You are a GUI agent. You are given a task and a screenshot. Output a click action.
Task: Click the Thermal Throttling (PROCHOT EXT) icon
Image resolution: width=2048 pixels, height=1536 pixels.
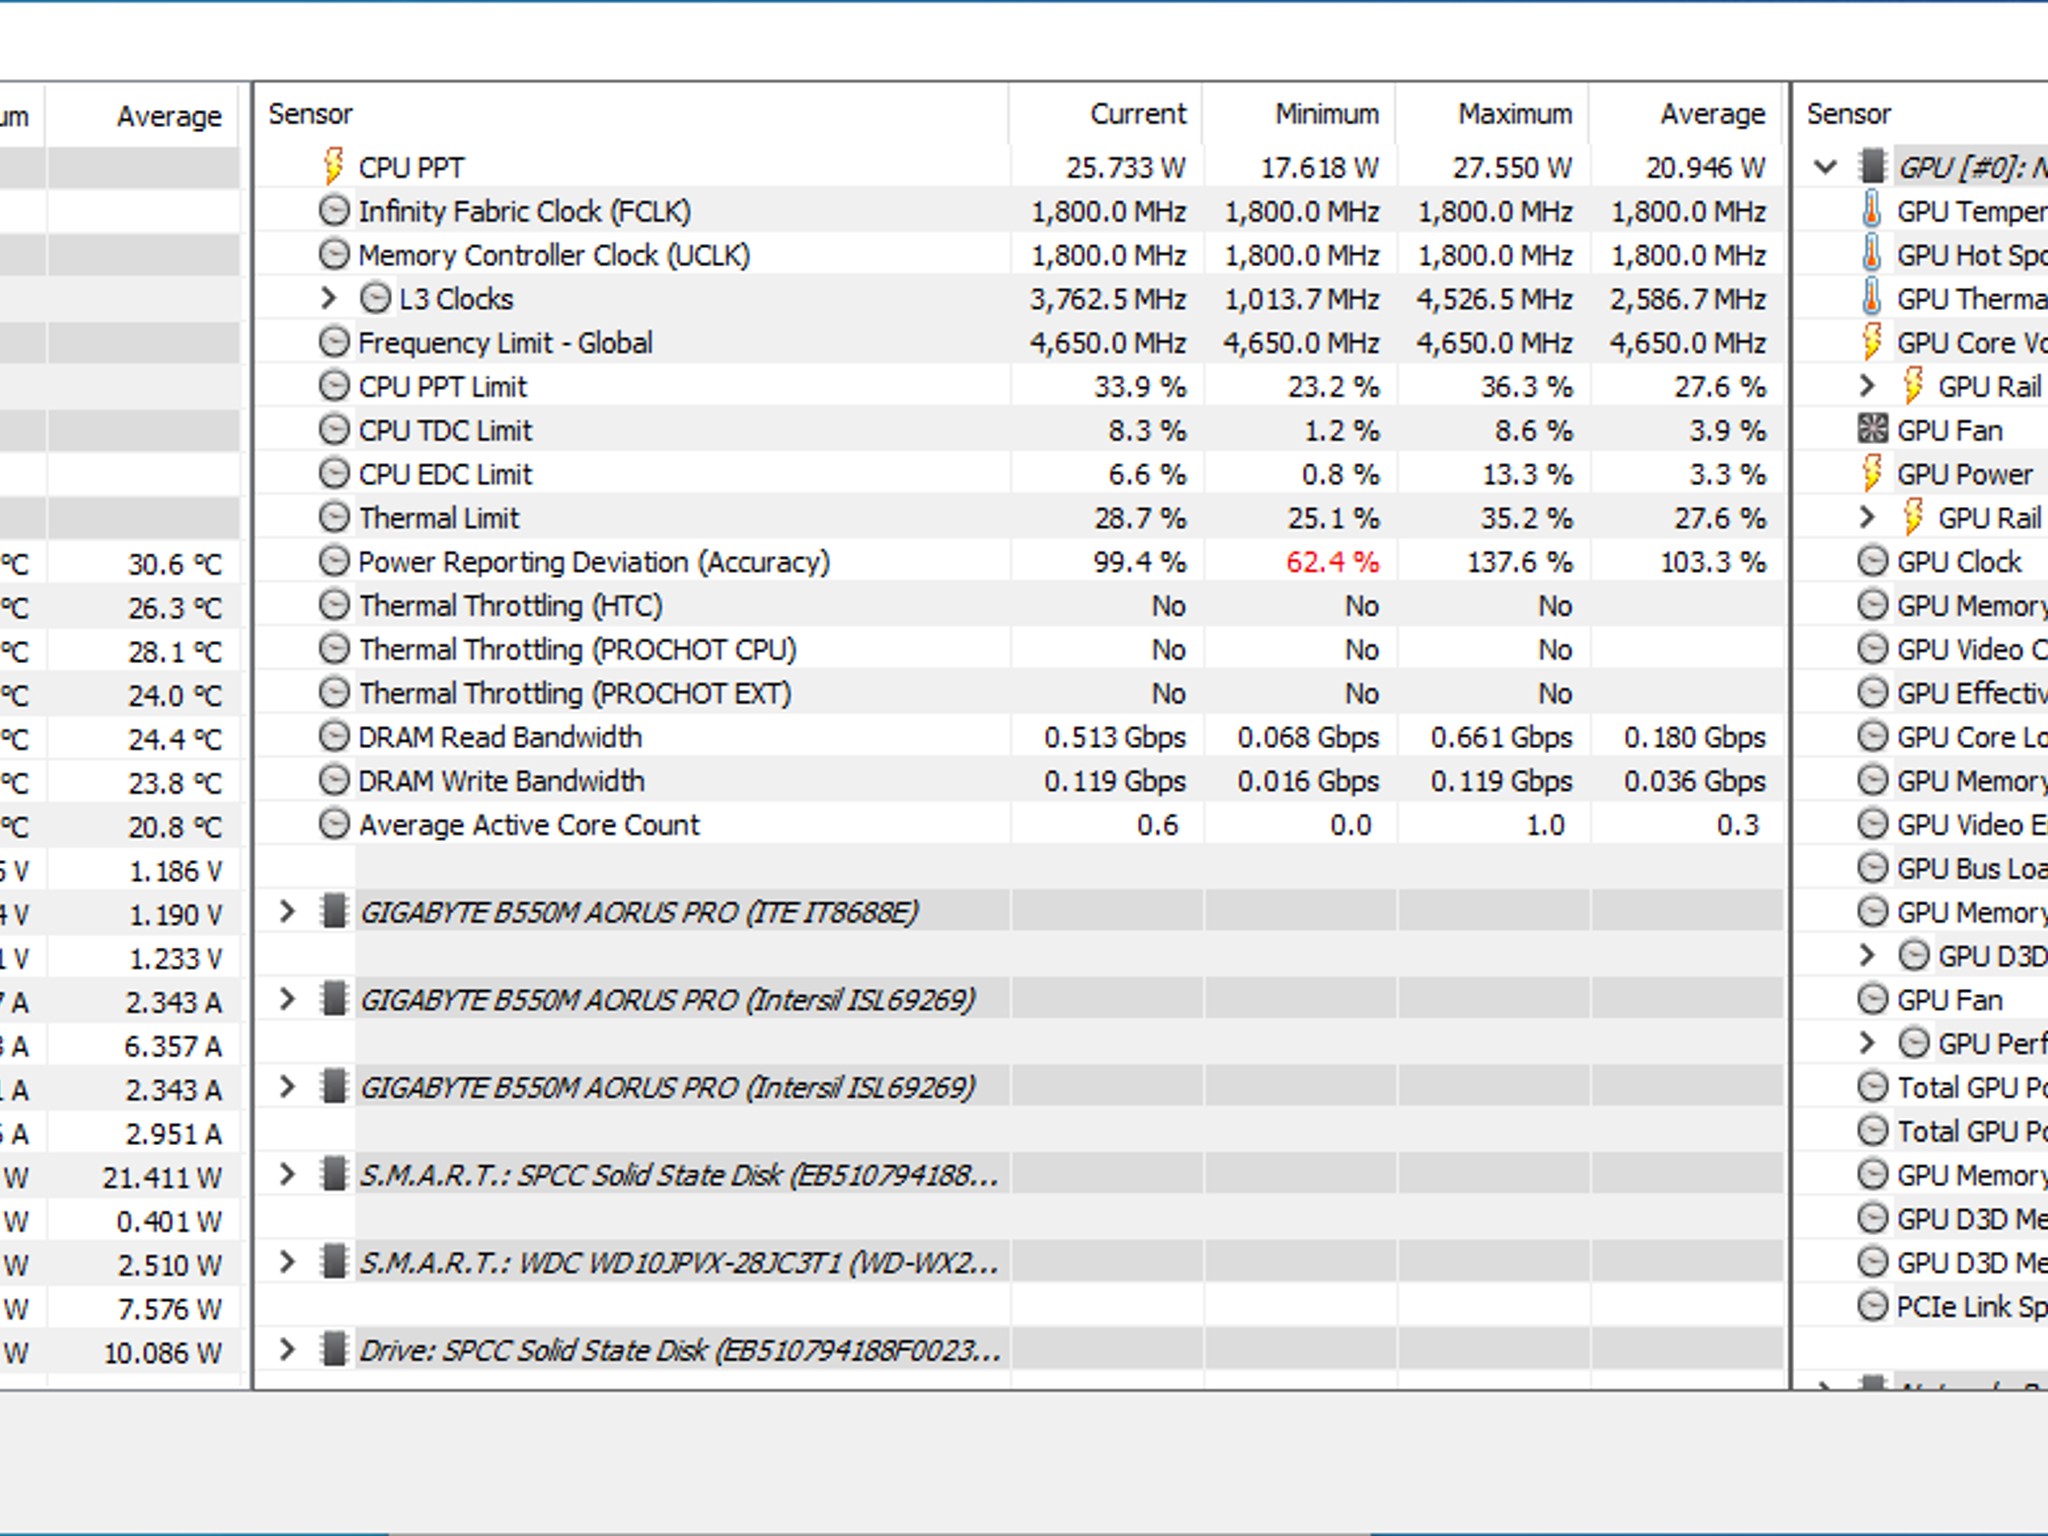(334, 693)
